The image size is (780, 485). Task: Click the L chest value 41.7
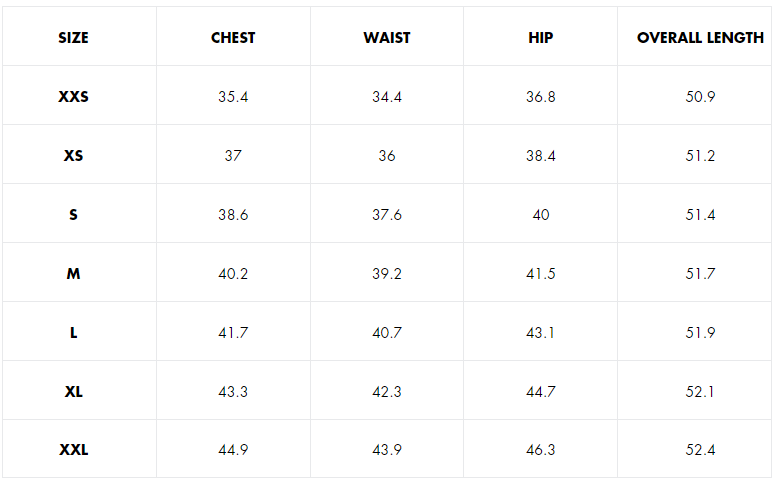coord(233,333)
